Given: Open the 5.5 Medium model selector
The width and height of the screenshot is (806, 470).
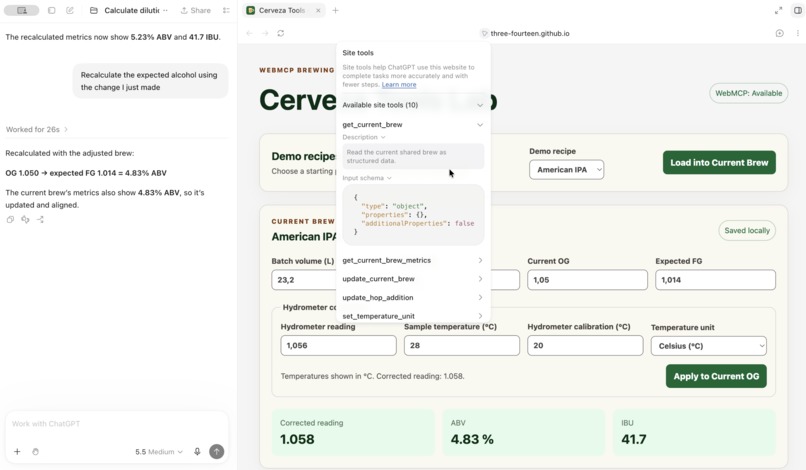Looking at the screenshot, I should click(158, 451).
